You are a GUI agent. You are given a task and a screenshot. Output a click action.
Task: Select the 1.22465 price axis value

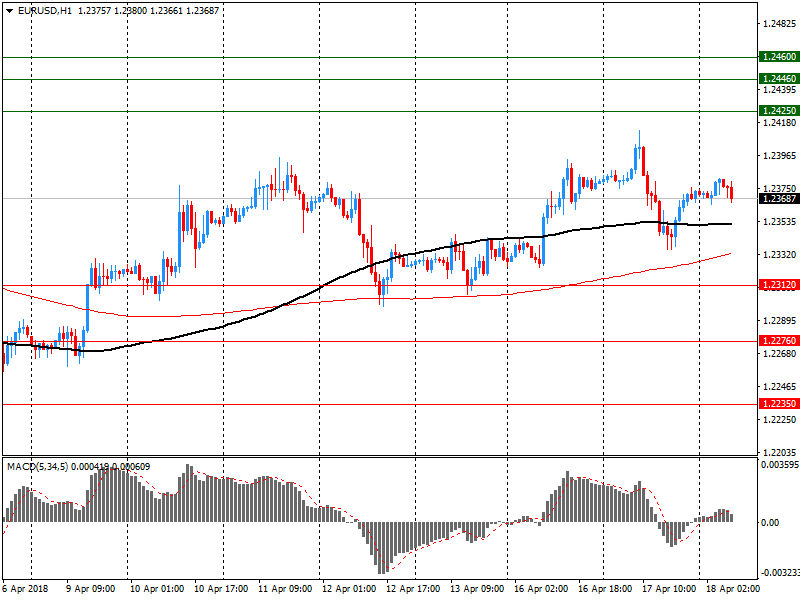coord(780,387)
